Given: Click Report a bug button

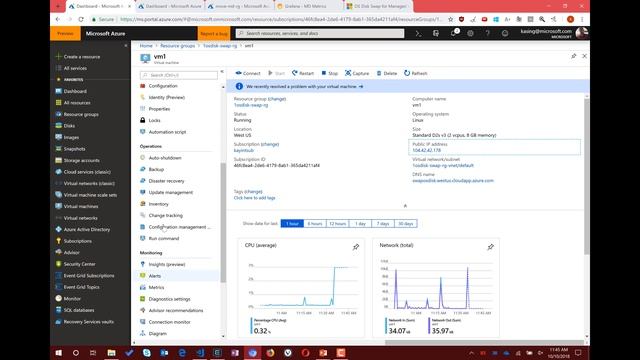Looking at the screenshot, I should tap(214, 33).
